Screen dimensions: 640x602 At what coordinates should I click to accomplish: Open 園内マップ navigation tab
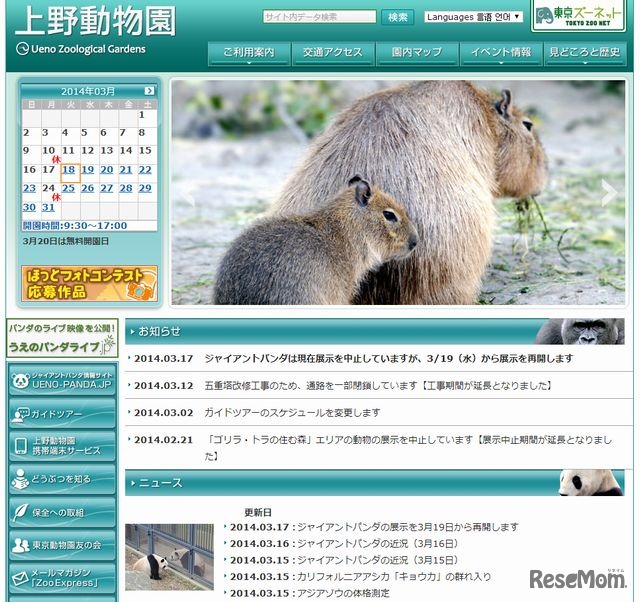pyautogui.click(x=417, y=53)
